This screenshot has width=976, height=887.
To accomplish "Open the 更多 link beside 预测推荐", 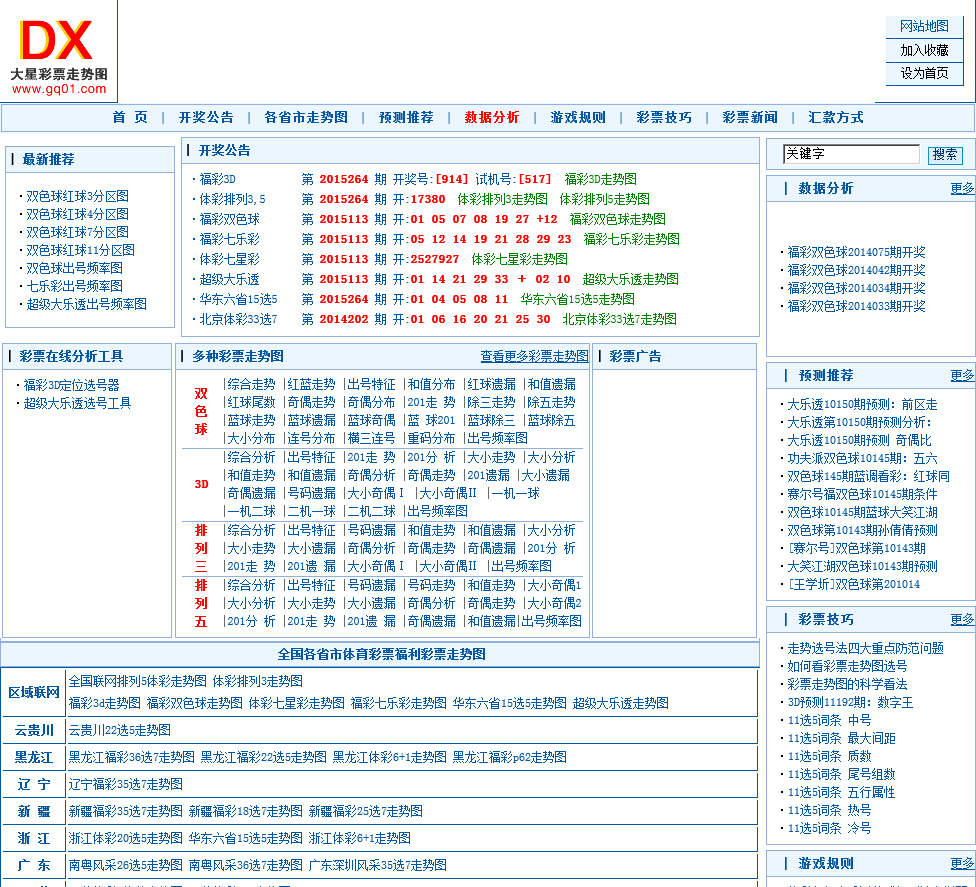I will [x=962, y=375].
